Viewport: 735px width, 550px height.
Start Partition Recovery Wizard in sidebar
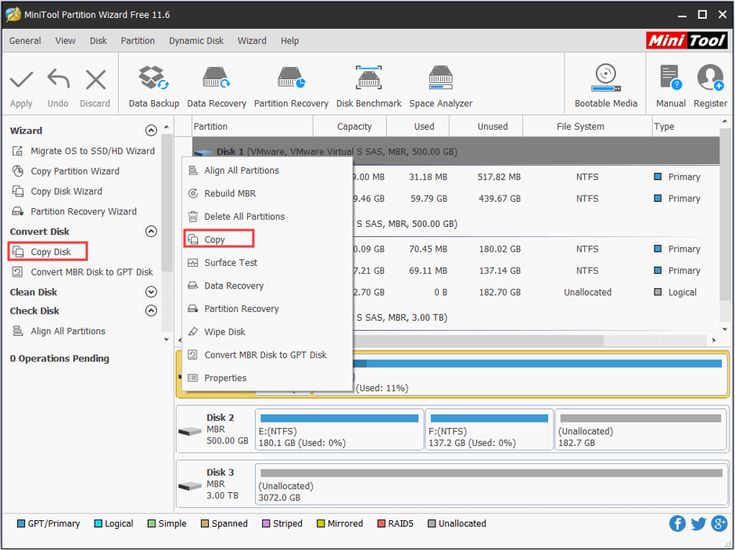(x=74, y=211)
